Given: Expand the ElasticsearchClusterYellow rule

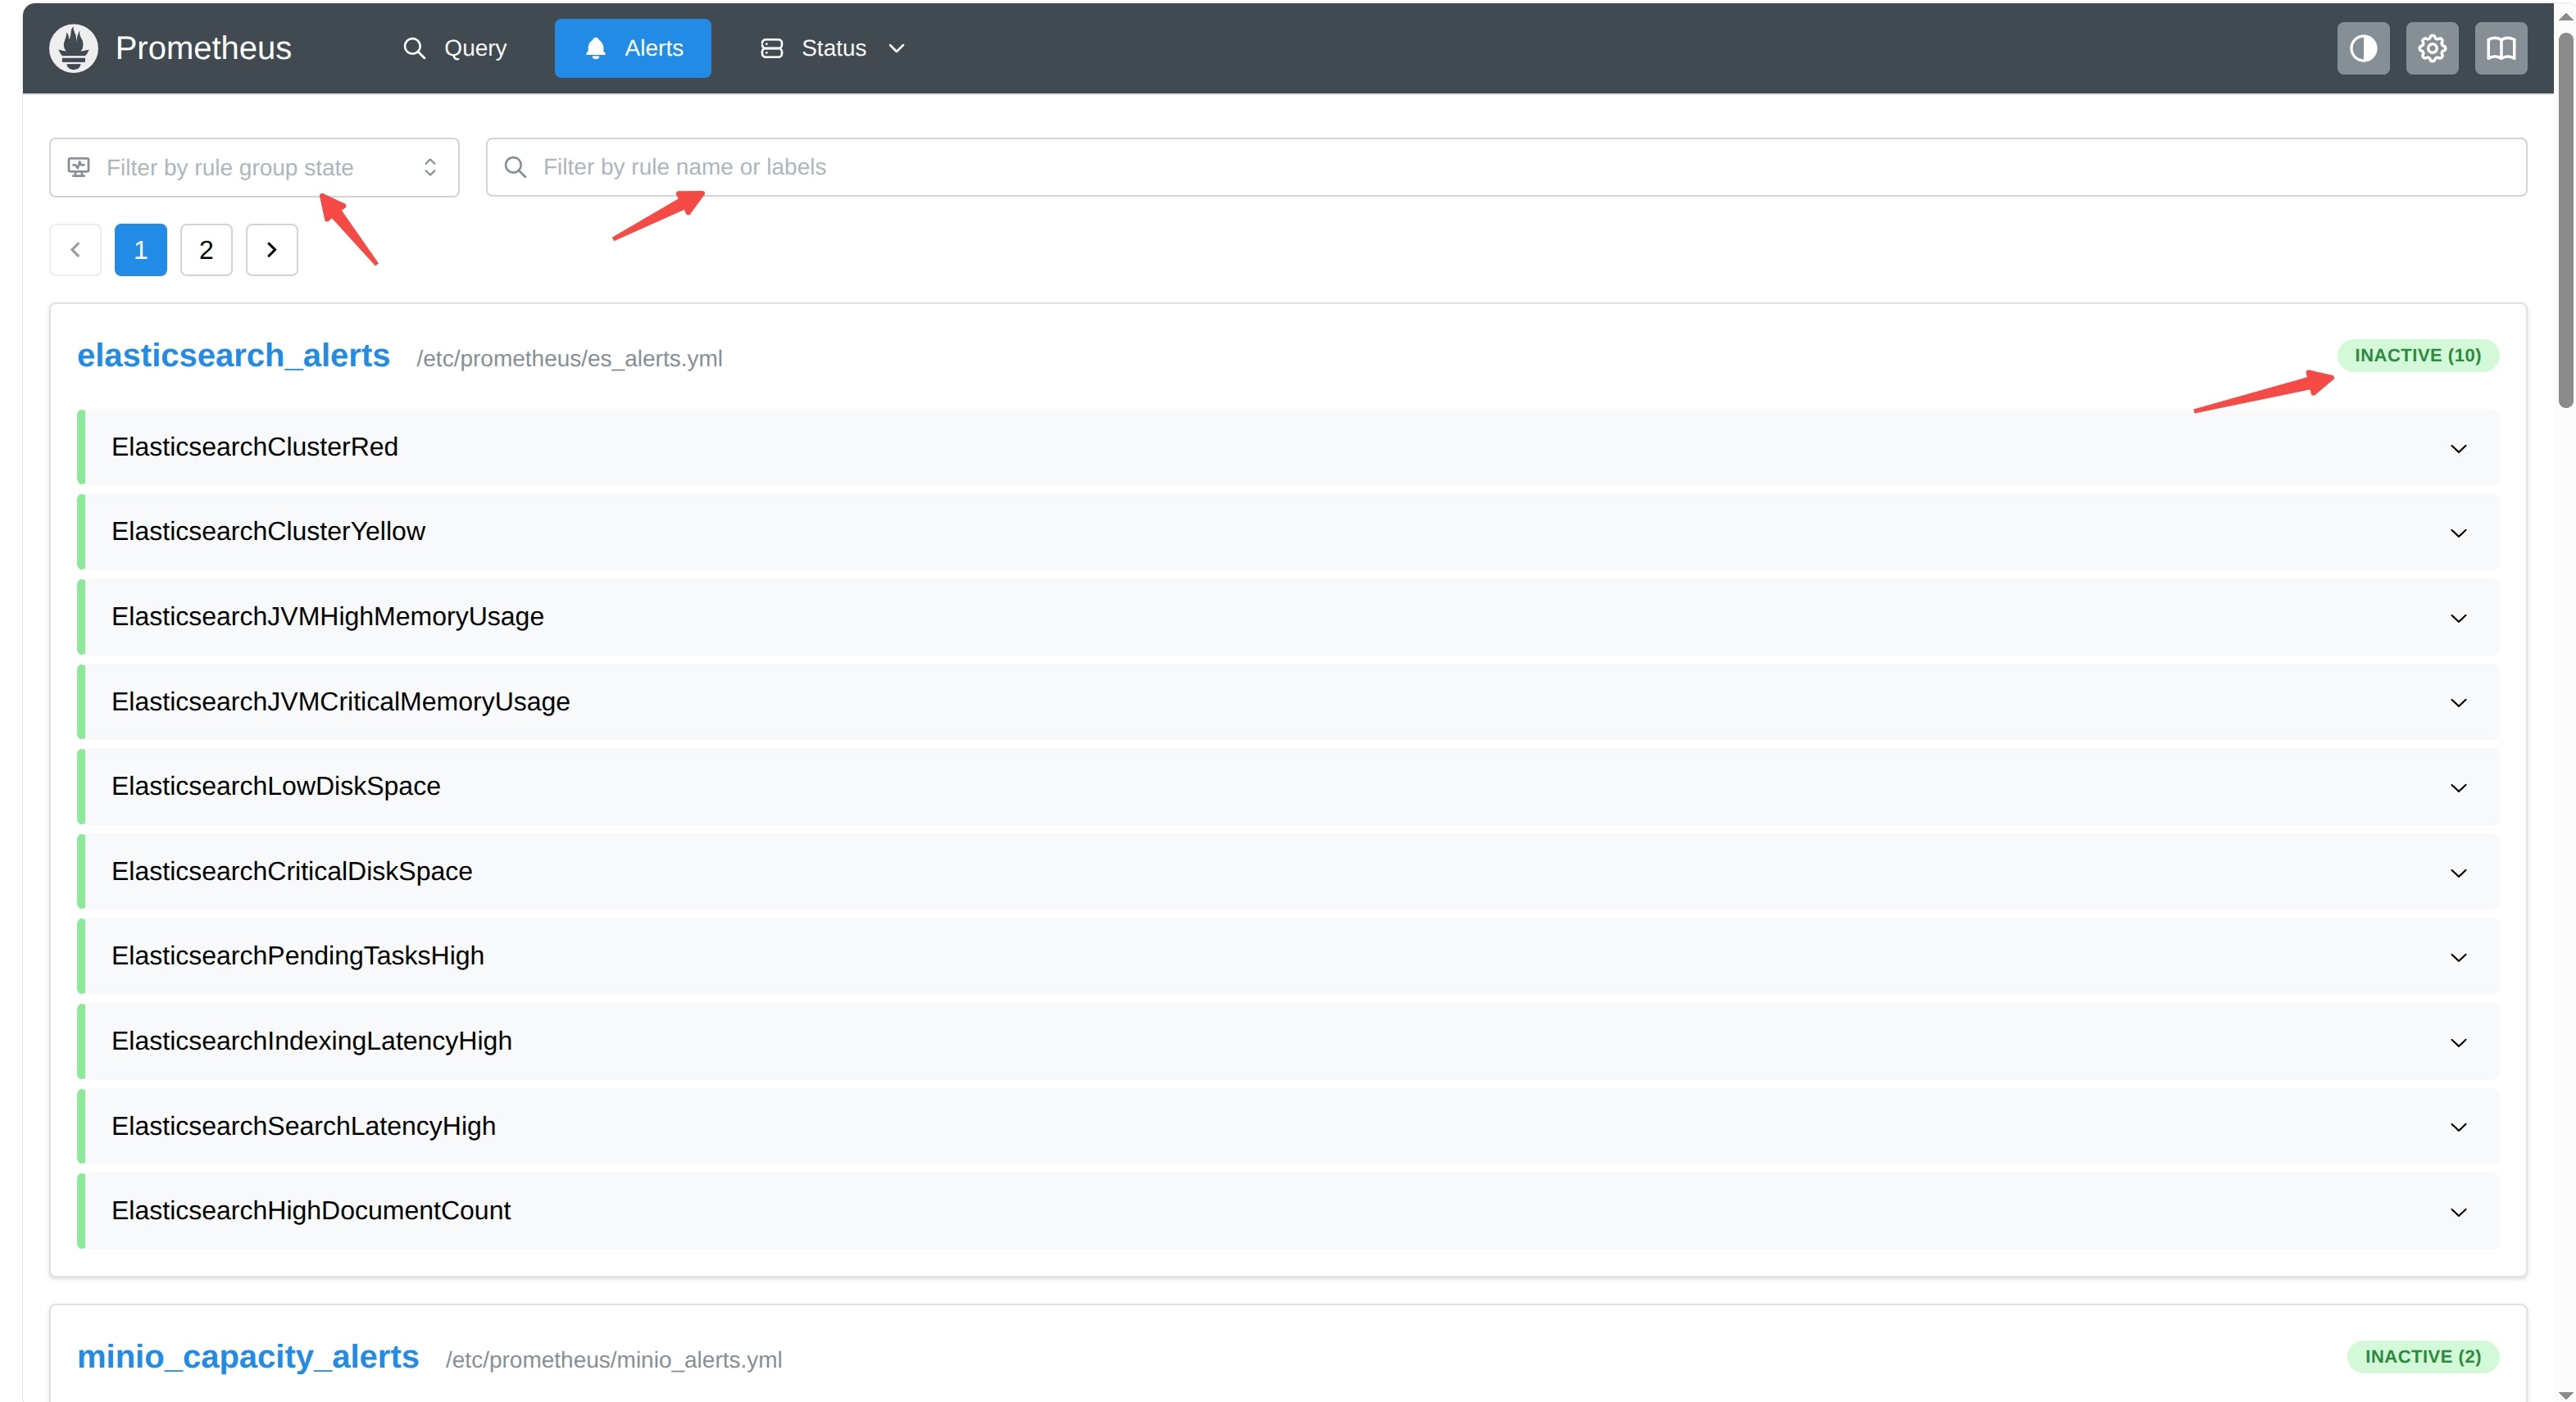Looking at the screenshot, I should (x=1288, y=532).
